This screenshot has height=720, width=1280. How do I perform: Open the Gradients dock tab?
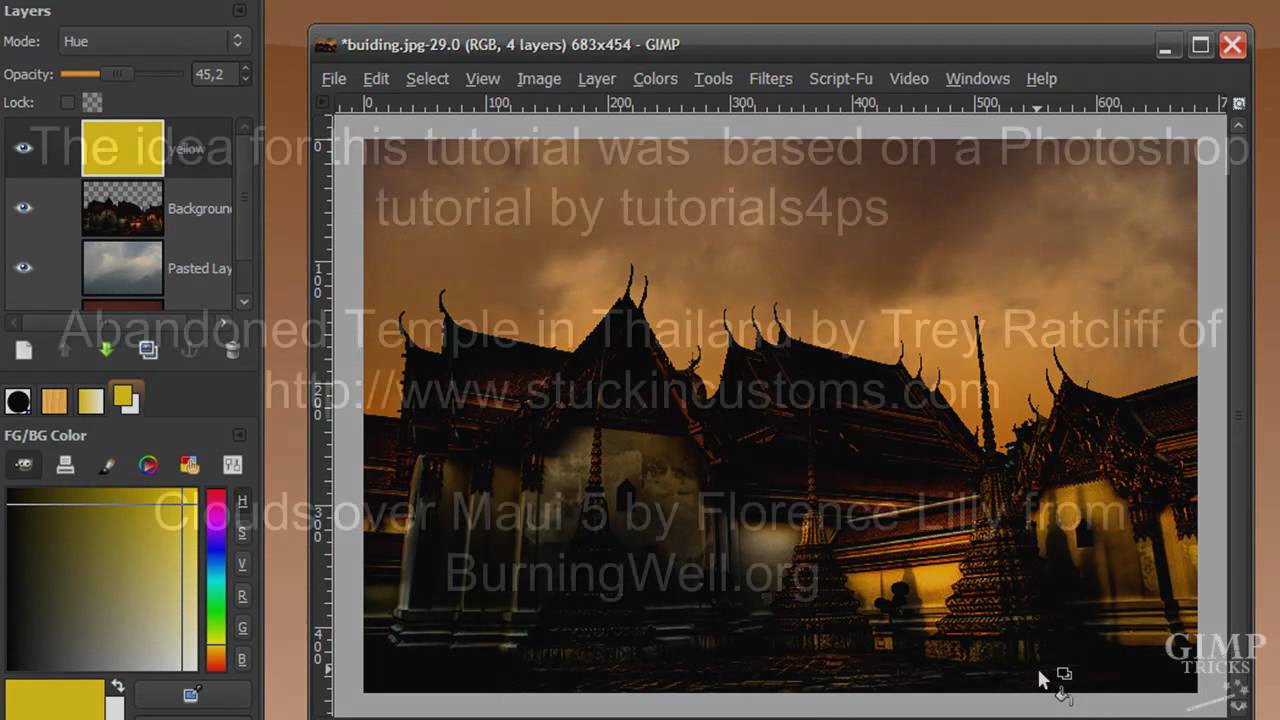click(x=90, y=402)
